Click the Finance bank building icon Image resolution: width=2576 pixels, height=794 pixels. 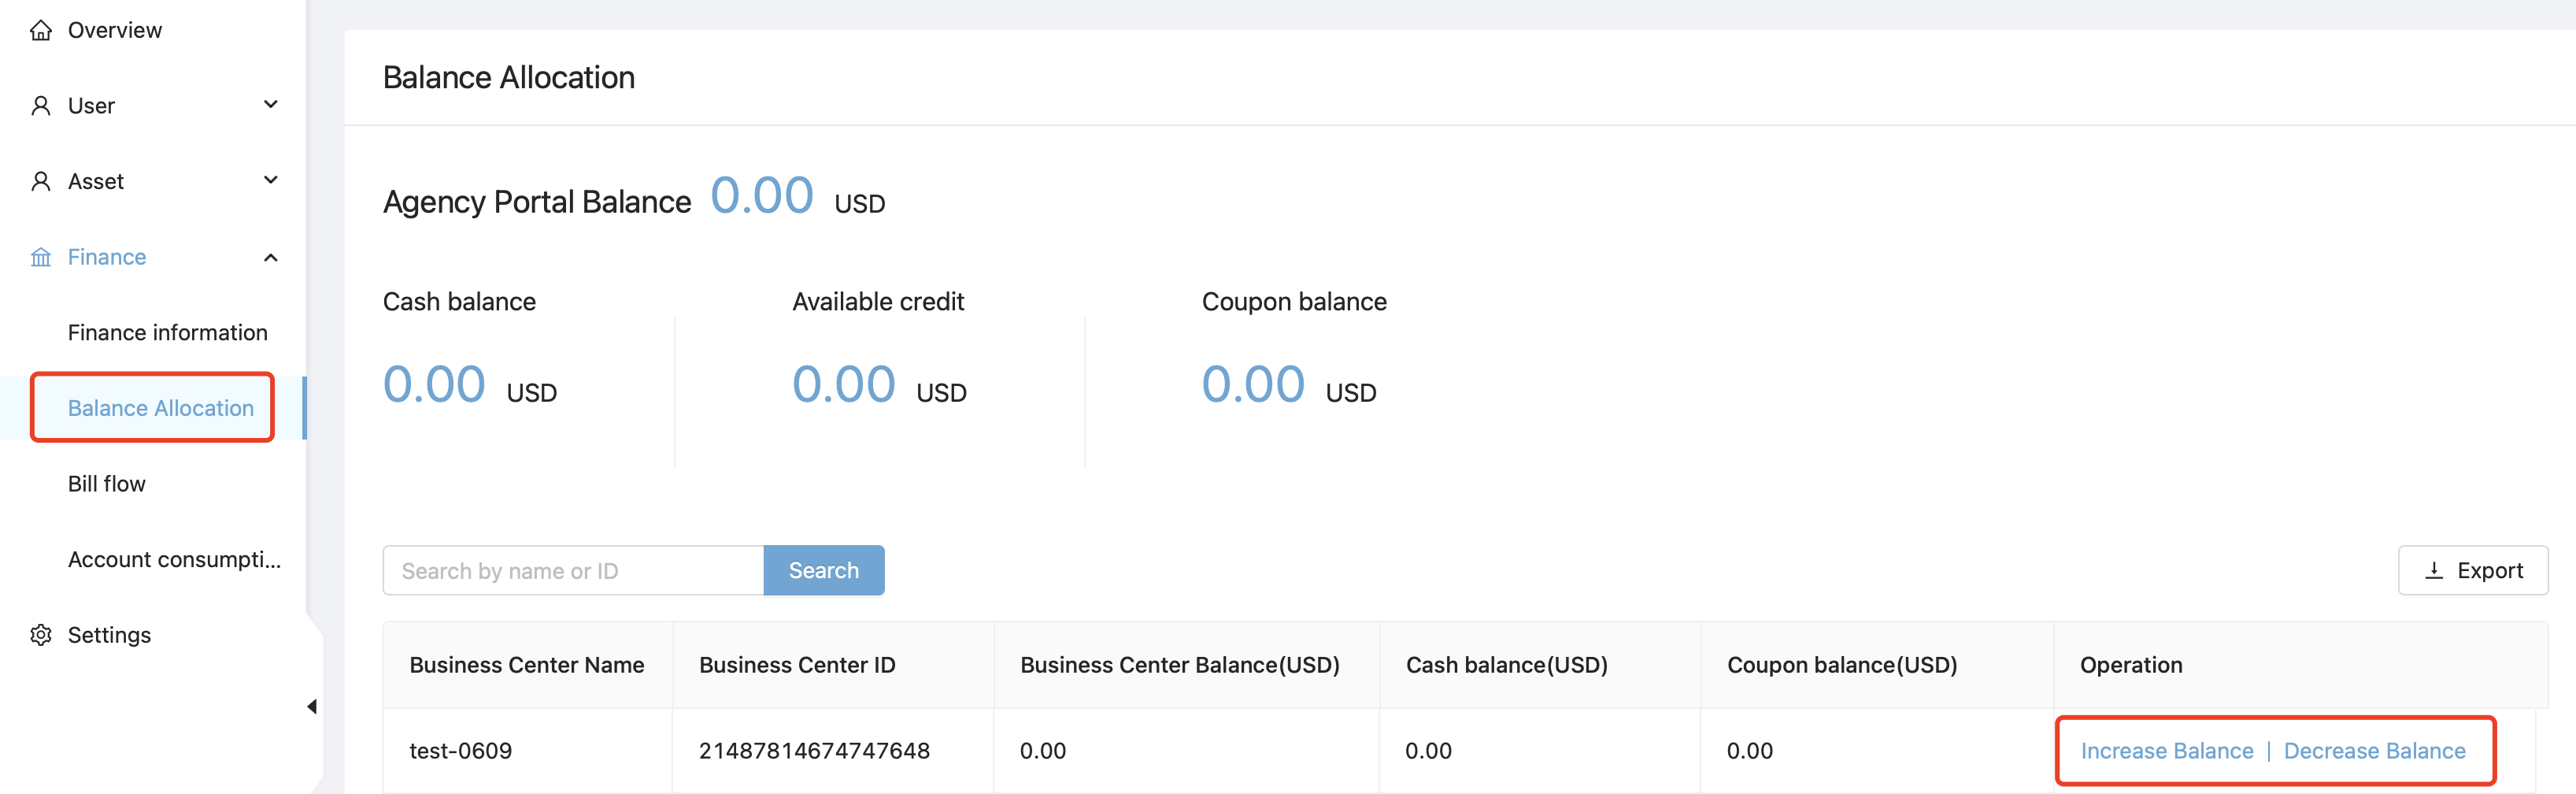click(x=41, y=257)
